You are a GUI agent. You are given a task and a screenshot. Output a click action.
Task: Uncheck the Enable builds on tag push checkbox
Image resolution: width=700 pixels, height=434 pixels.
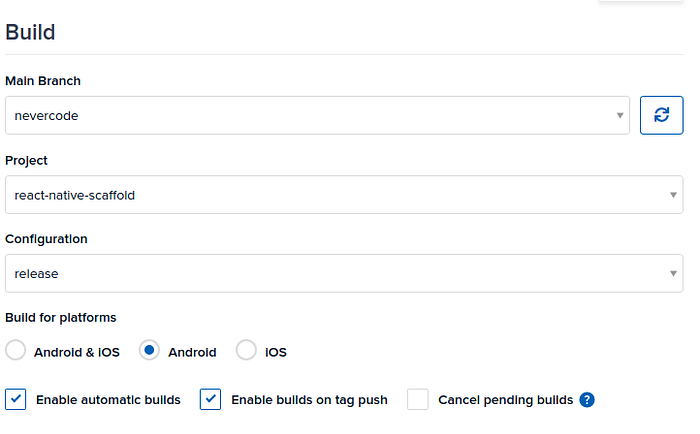click(x=210, y=399)
